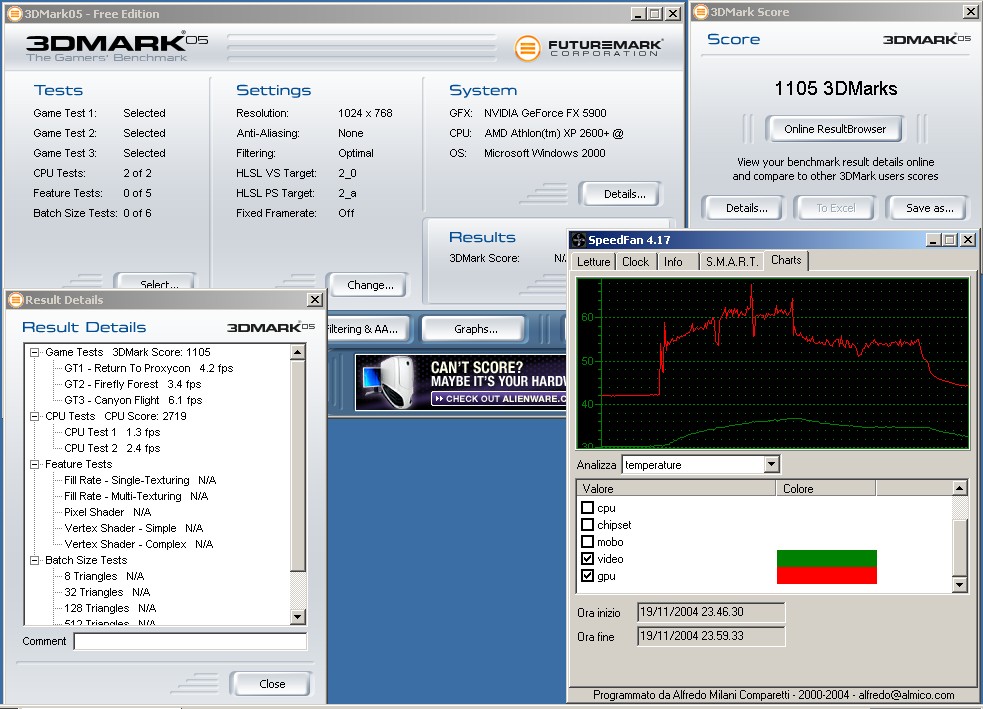Maximize the SpeedFan 4.17 window
Viewport: 983px width, 709px height.
950,239
